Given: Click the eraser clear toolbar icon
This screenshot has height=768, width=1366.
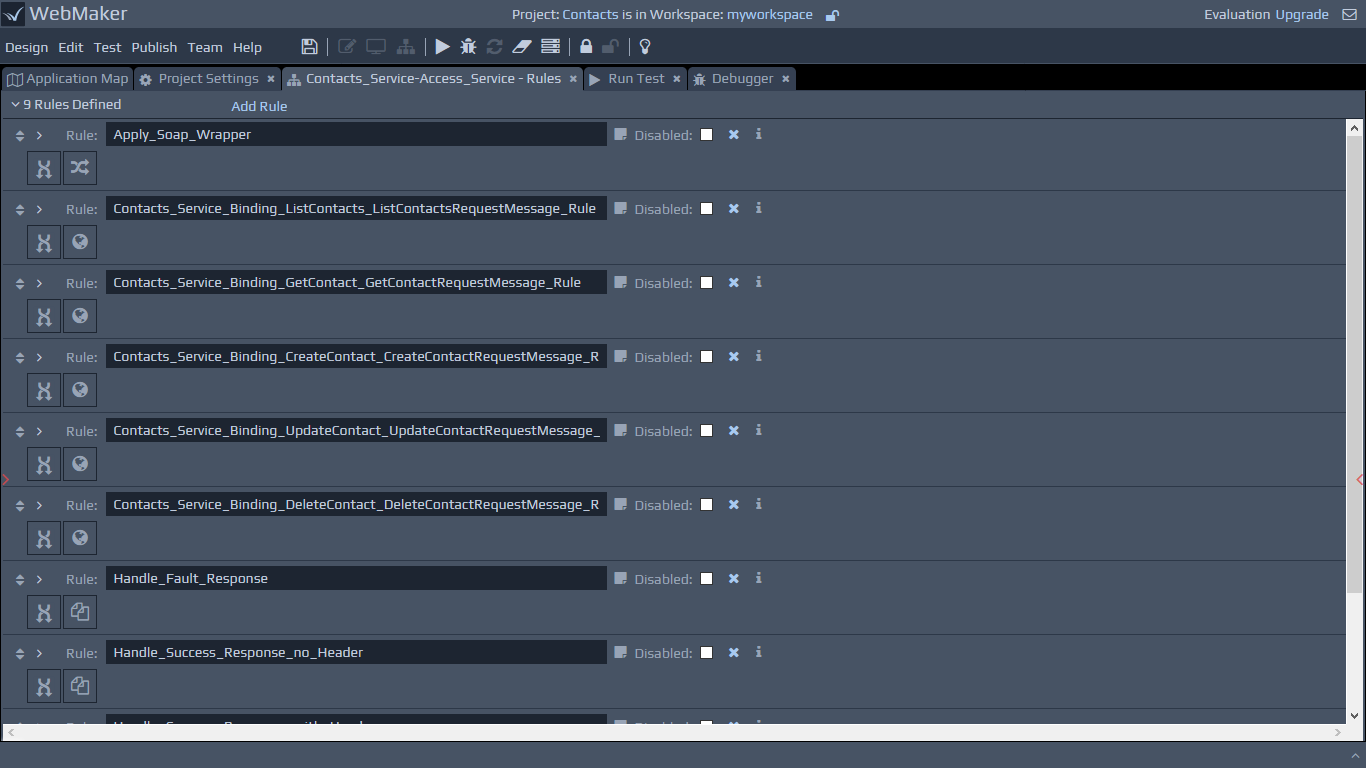Looking at the screenshot, I should click(522, 47).
